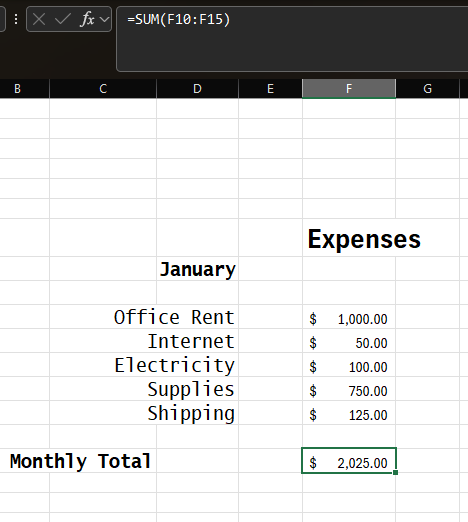Select column D header
Viewport: 468px width, 522px height.
(x=197, y=89)
